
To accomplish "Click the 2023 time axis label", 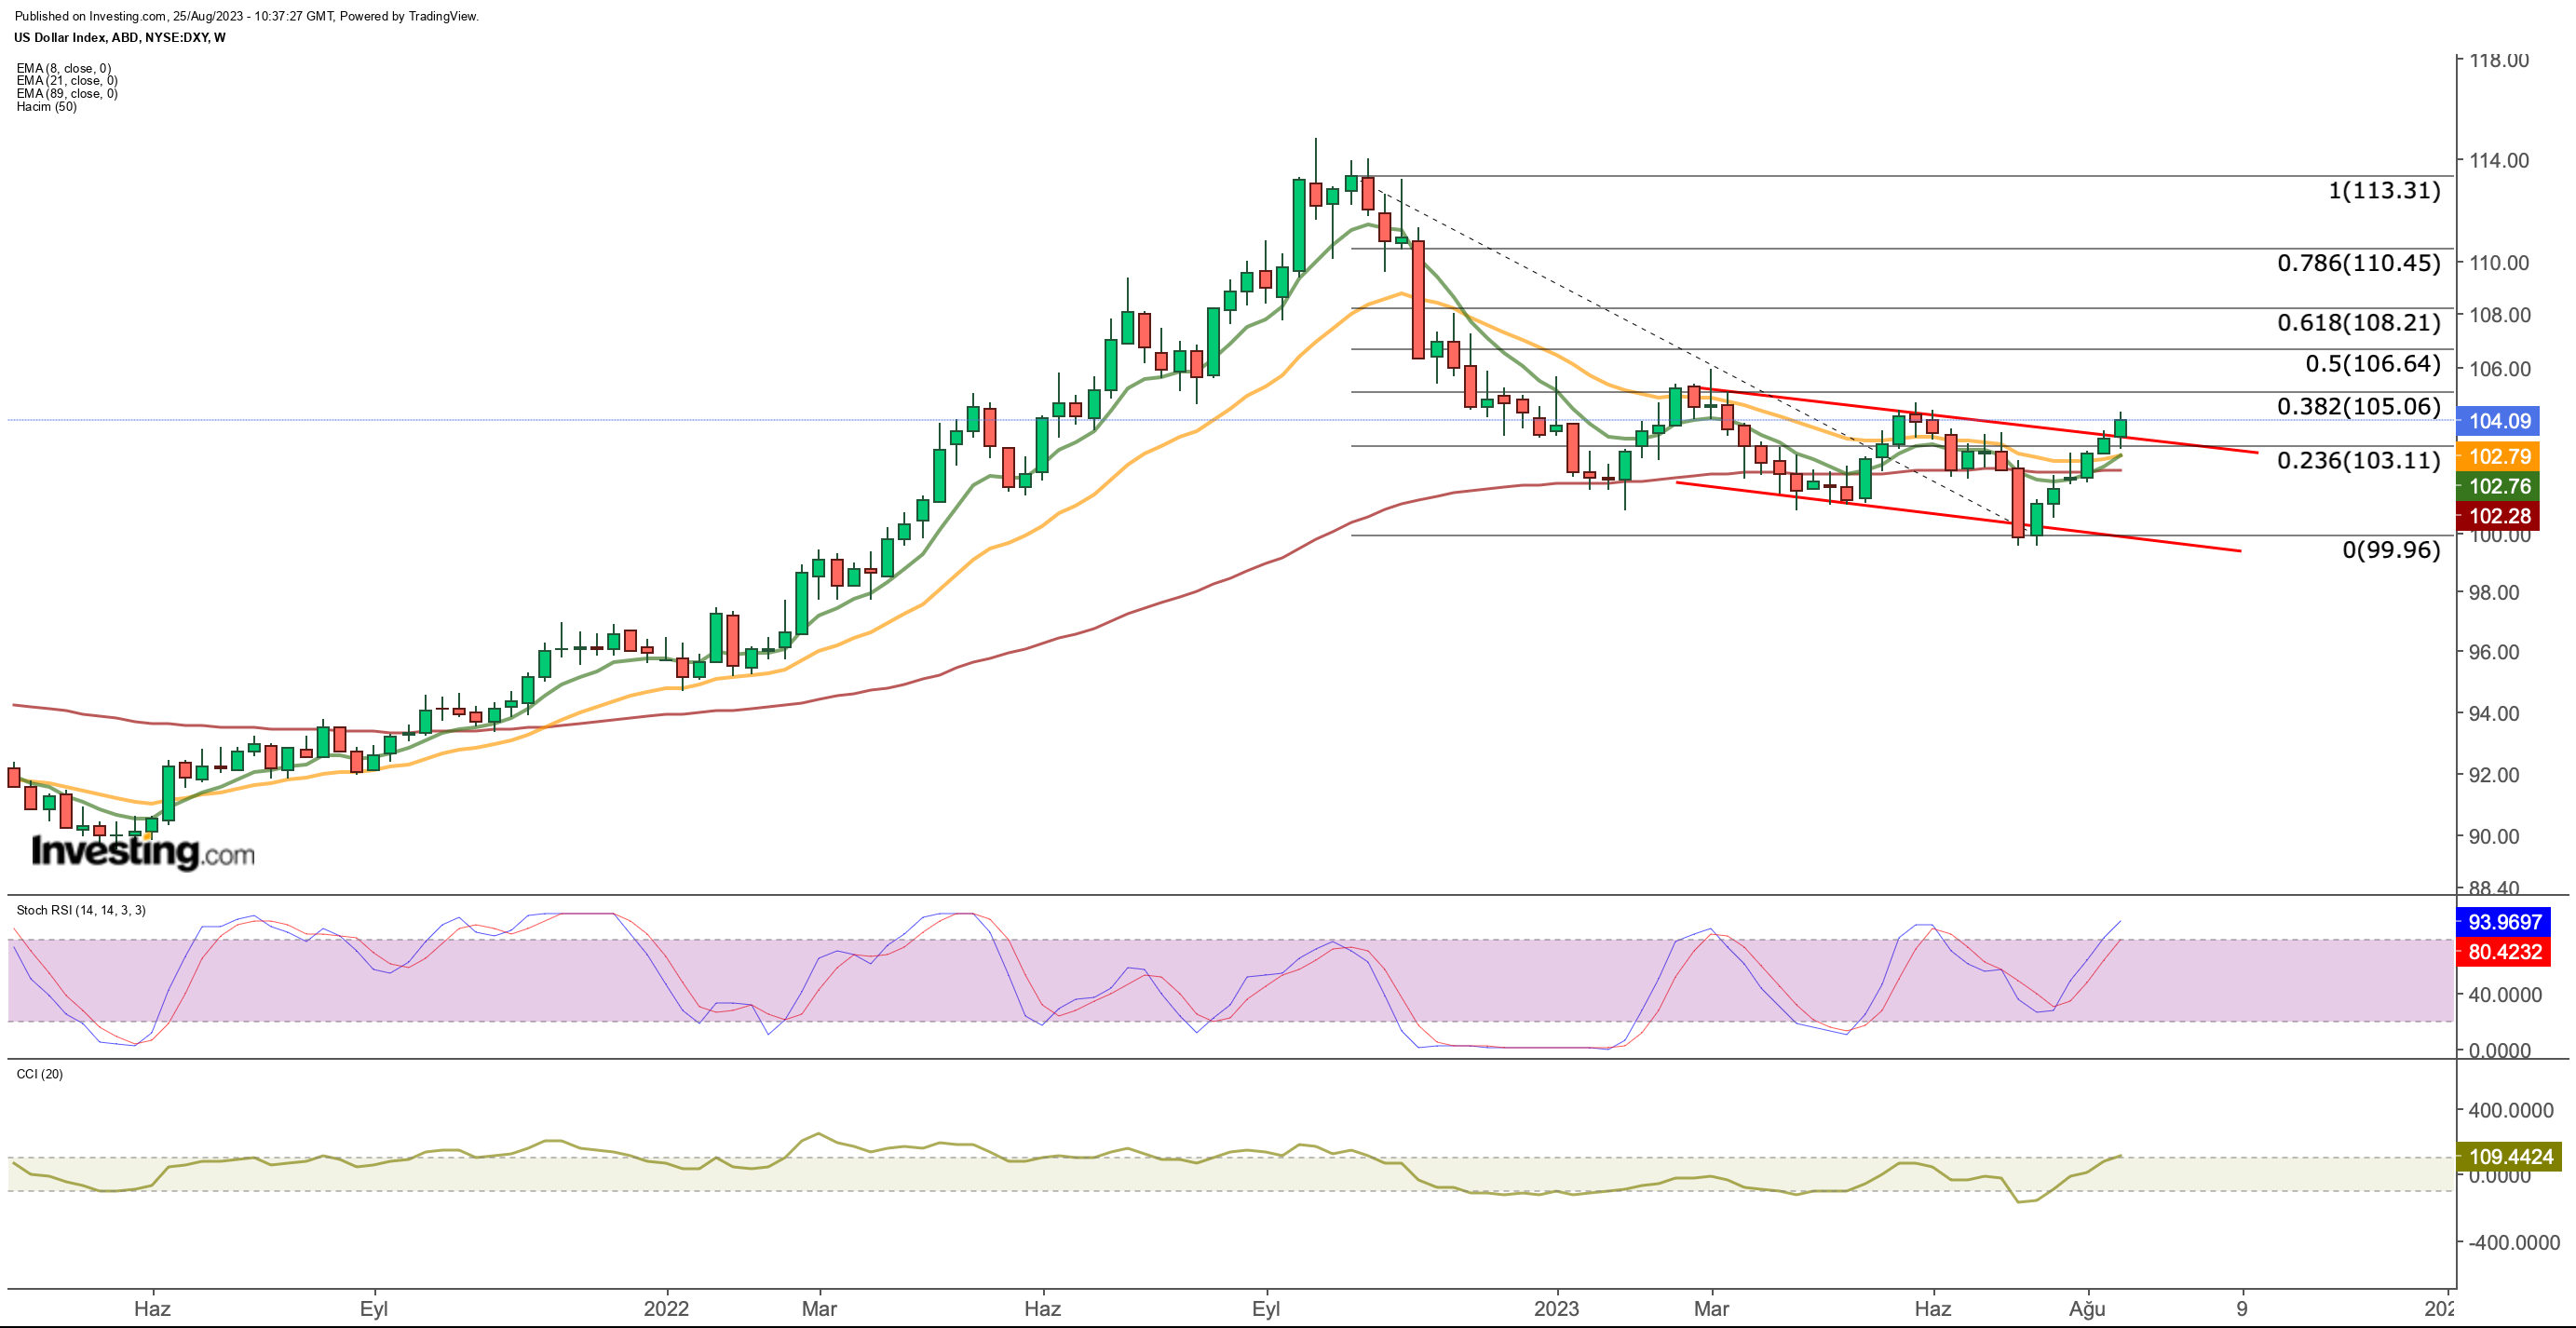I will point(1556,1309).
